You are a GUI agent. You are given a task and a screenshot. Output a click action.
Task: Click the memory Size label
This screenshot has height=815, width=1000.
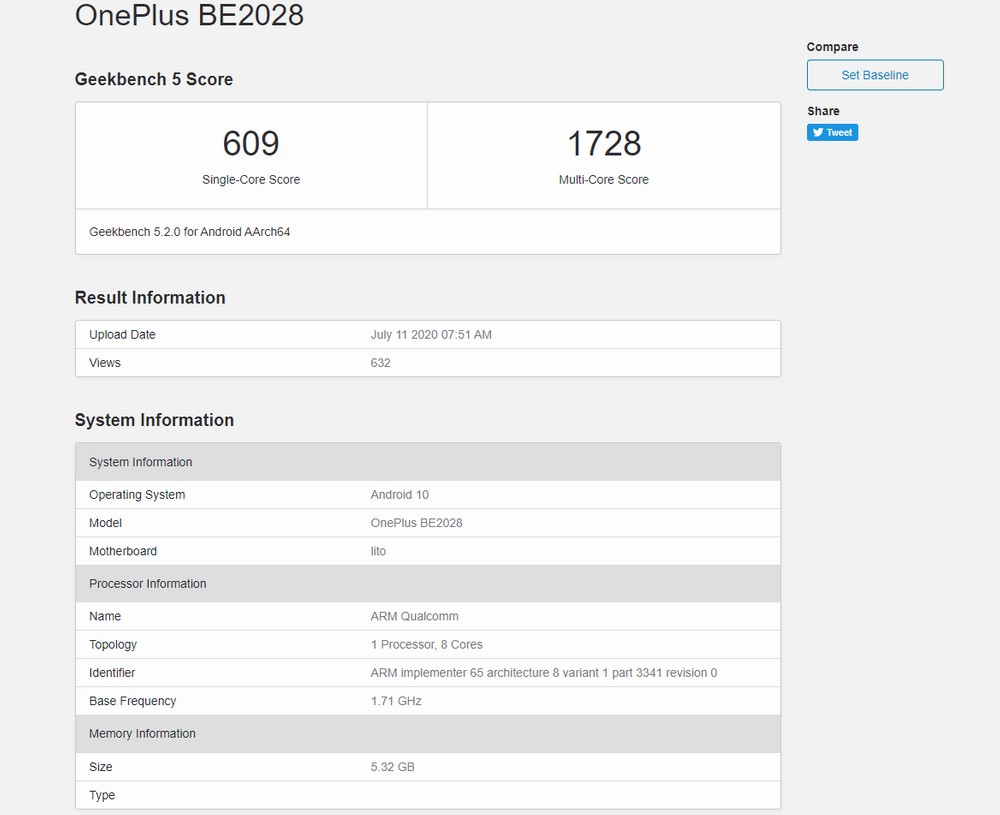tap(101, 767)
